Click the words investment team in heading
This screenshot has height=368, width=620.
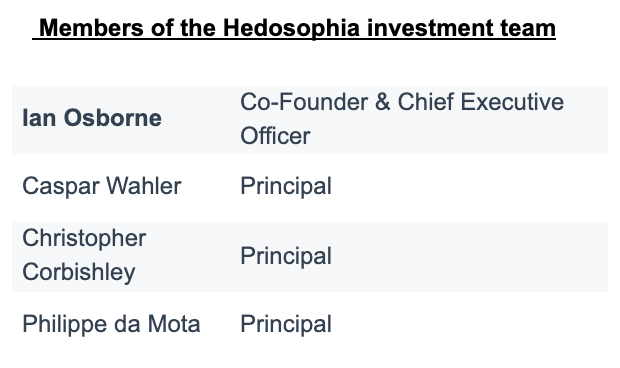pyautogui.click(x=461, y=28)
